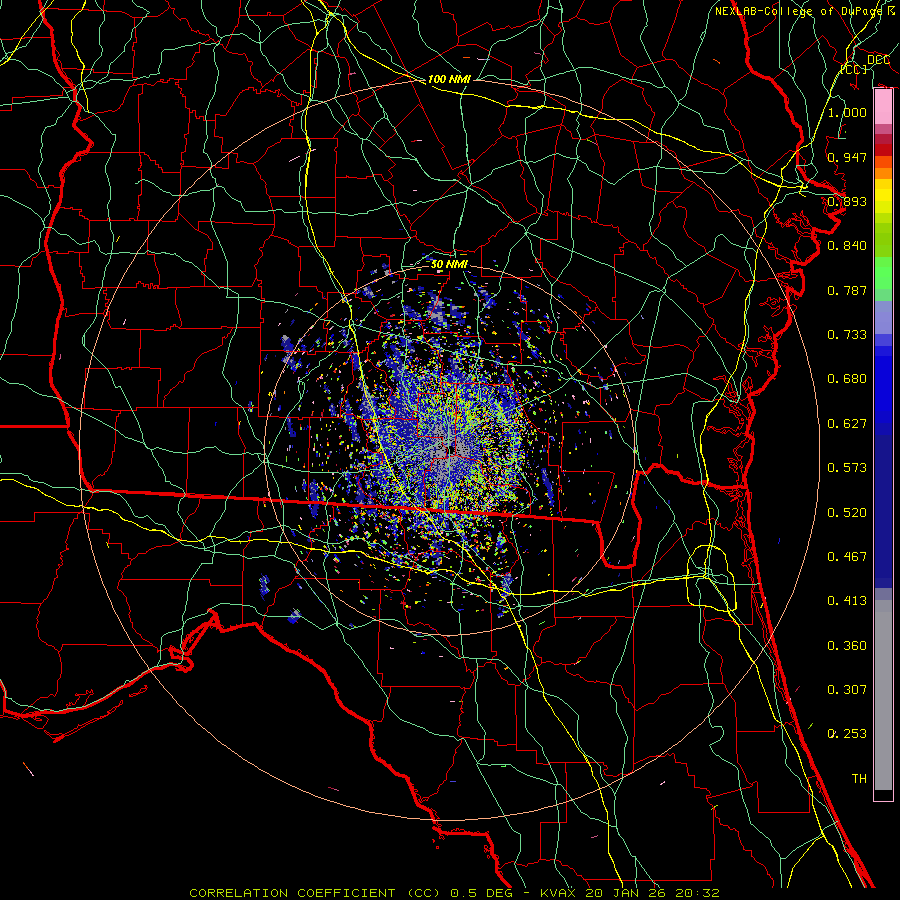Click the 0.947 legend value
The image size is (900, 900).
click(847, 157)
